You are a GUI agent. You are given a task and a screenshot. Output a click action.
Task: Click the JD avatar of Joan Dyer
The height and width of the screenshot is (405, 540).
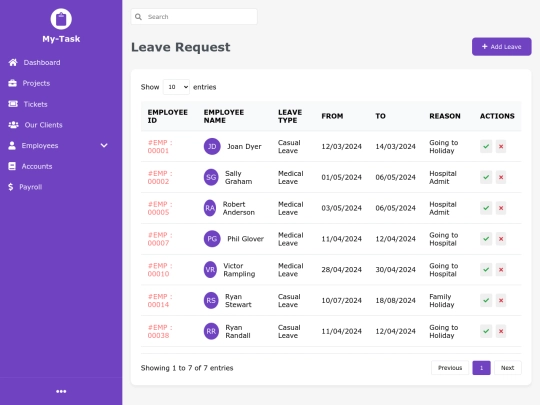[x=212, y=146]
